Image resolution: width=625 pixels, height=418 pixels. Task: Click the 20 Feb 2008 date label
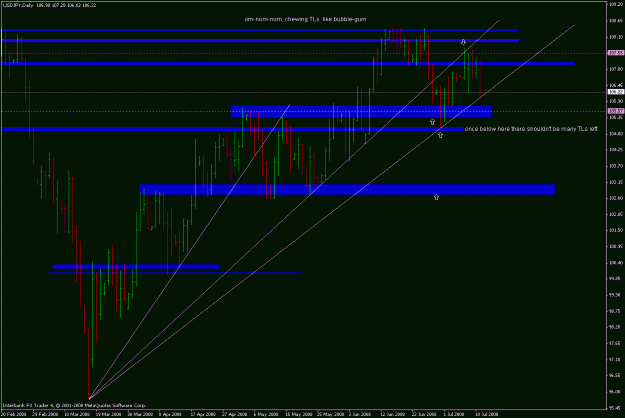point(14,414)
